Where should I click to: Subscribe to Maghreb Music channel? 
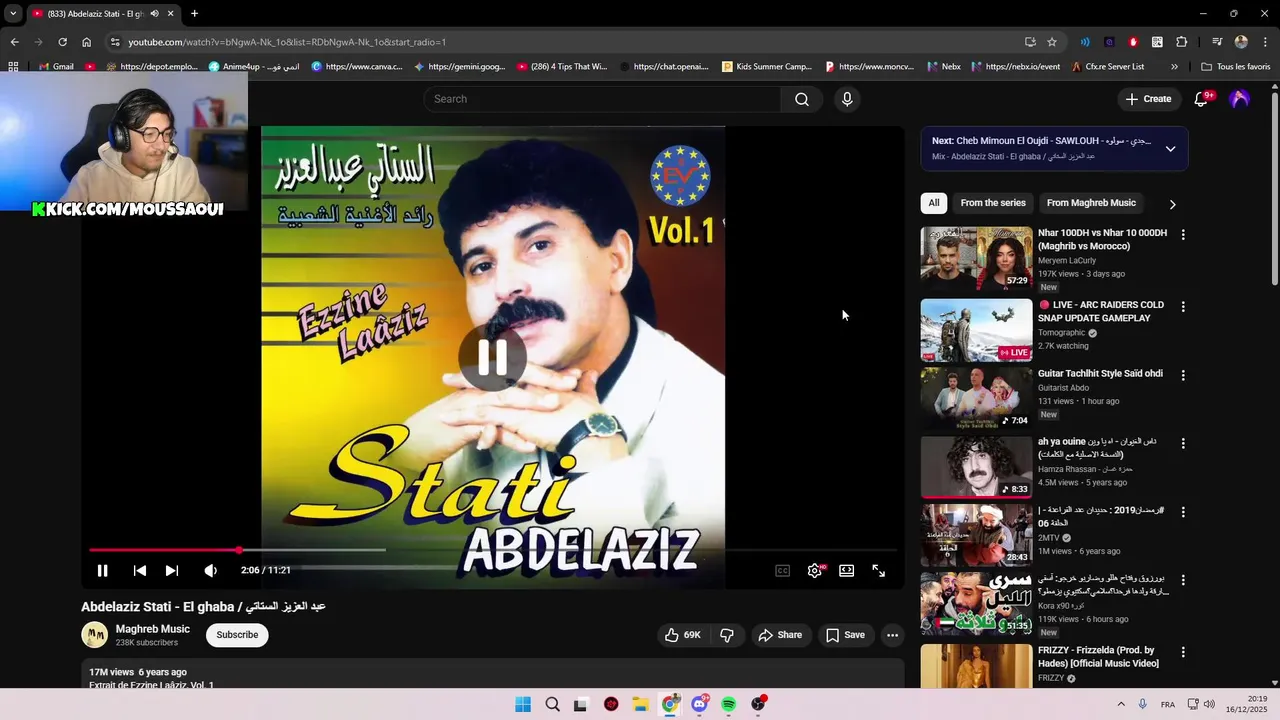(x=237, y=635)
